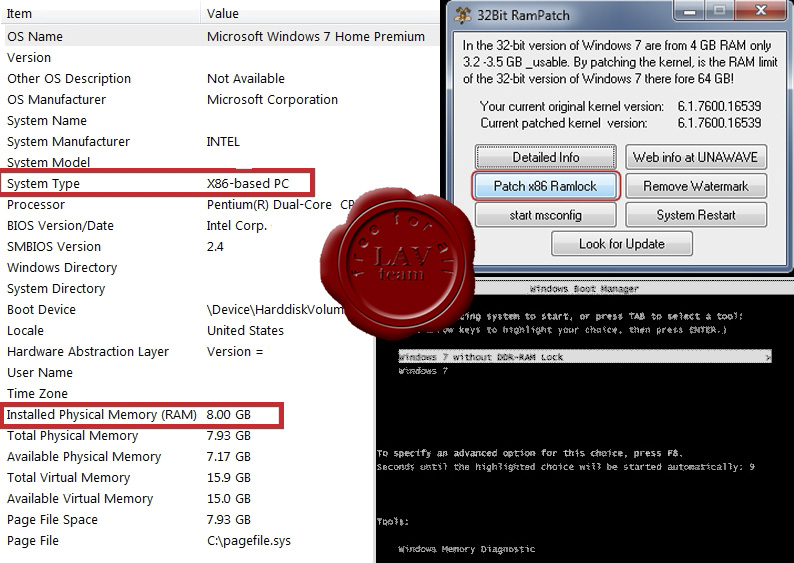Select the Other OS Description row
The width and height of the screenshot is (794, 563).
pos(220,78)
